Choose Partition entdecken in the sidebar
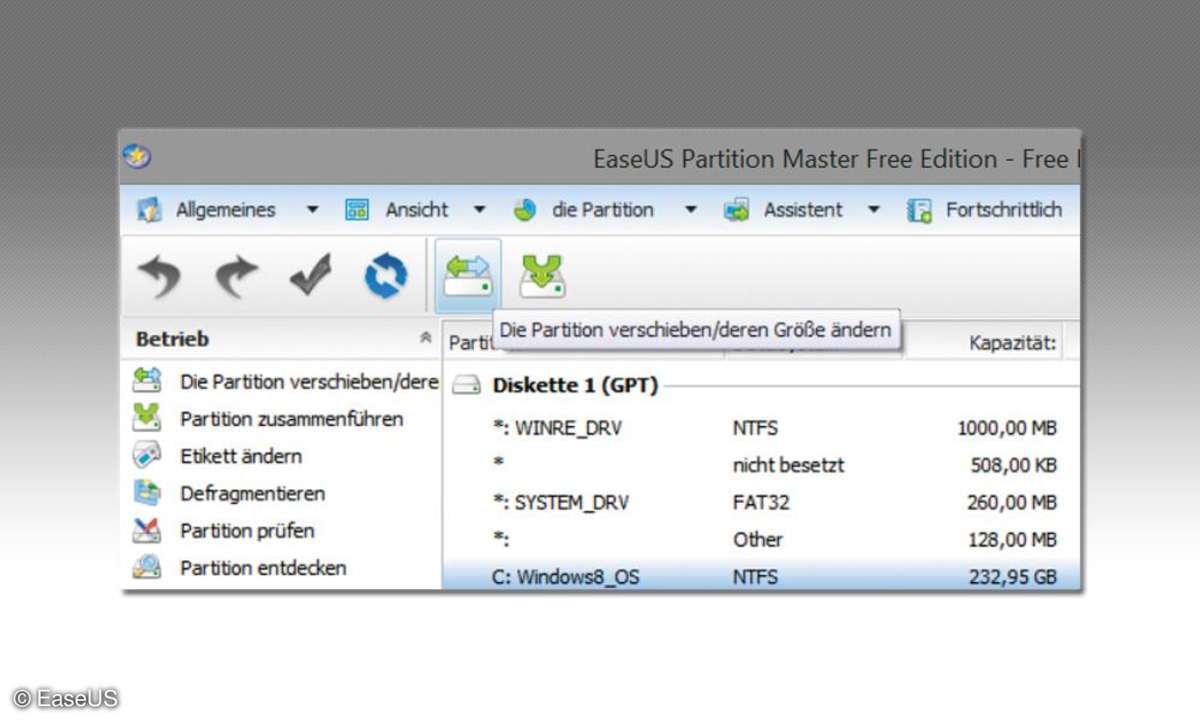This screenshot has width=1200, height=720. click(263, 567)
